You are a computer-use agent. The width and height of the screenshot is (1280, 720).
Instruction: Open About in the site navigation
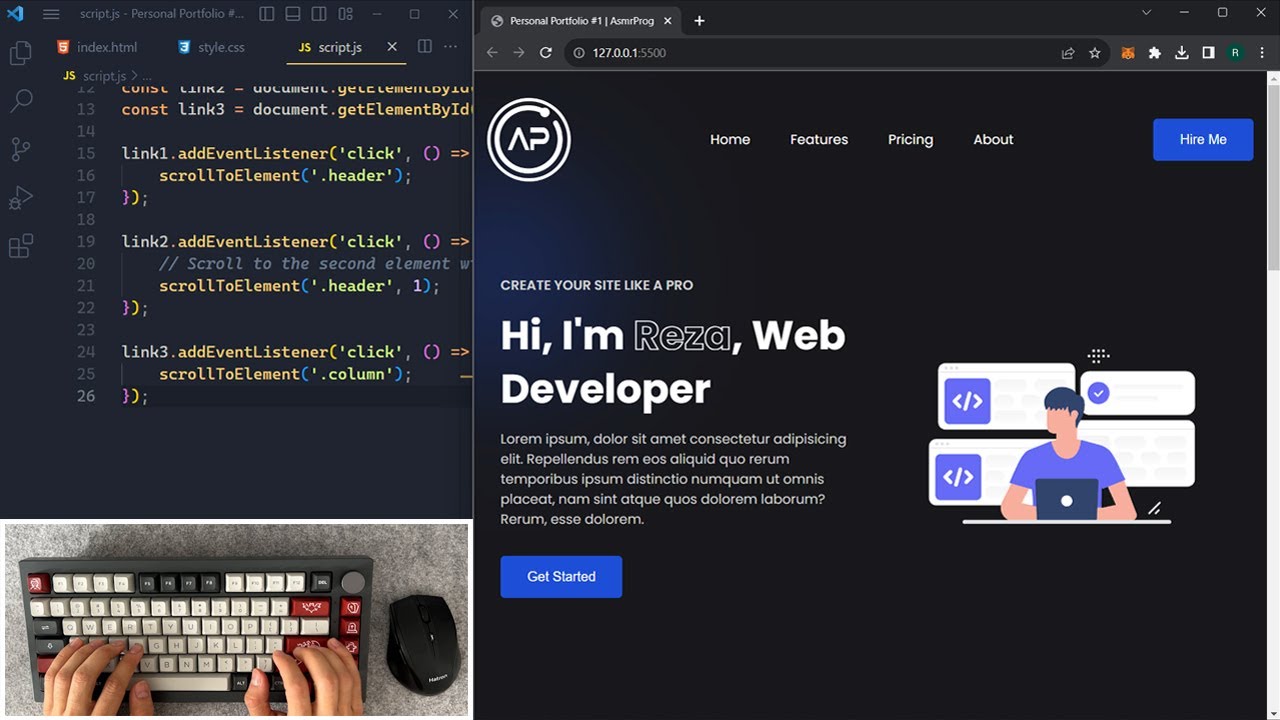993,140
